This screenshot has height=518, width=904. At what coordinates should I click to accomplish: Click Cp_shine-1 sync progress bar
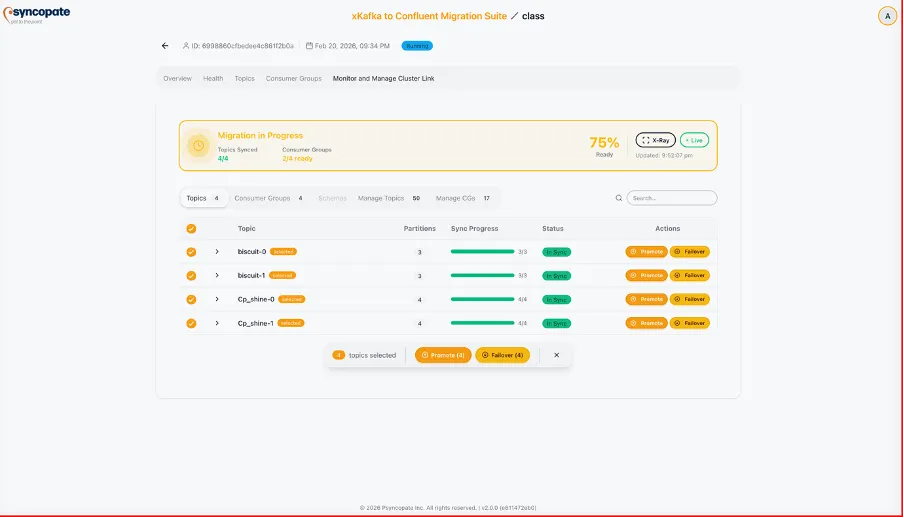click(x=482, y=323)
